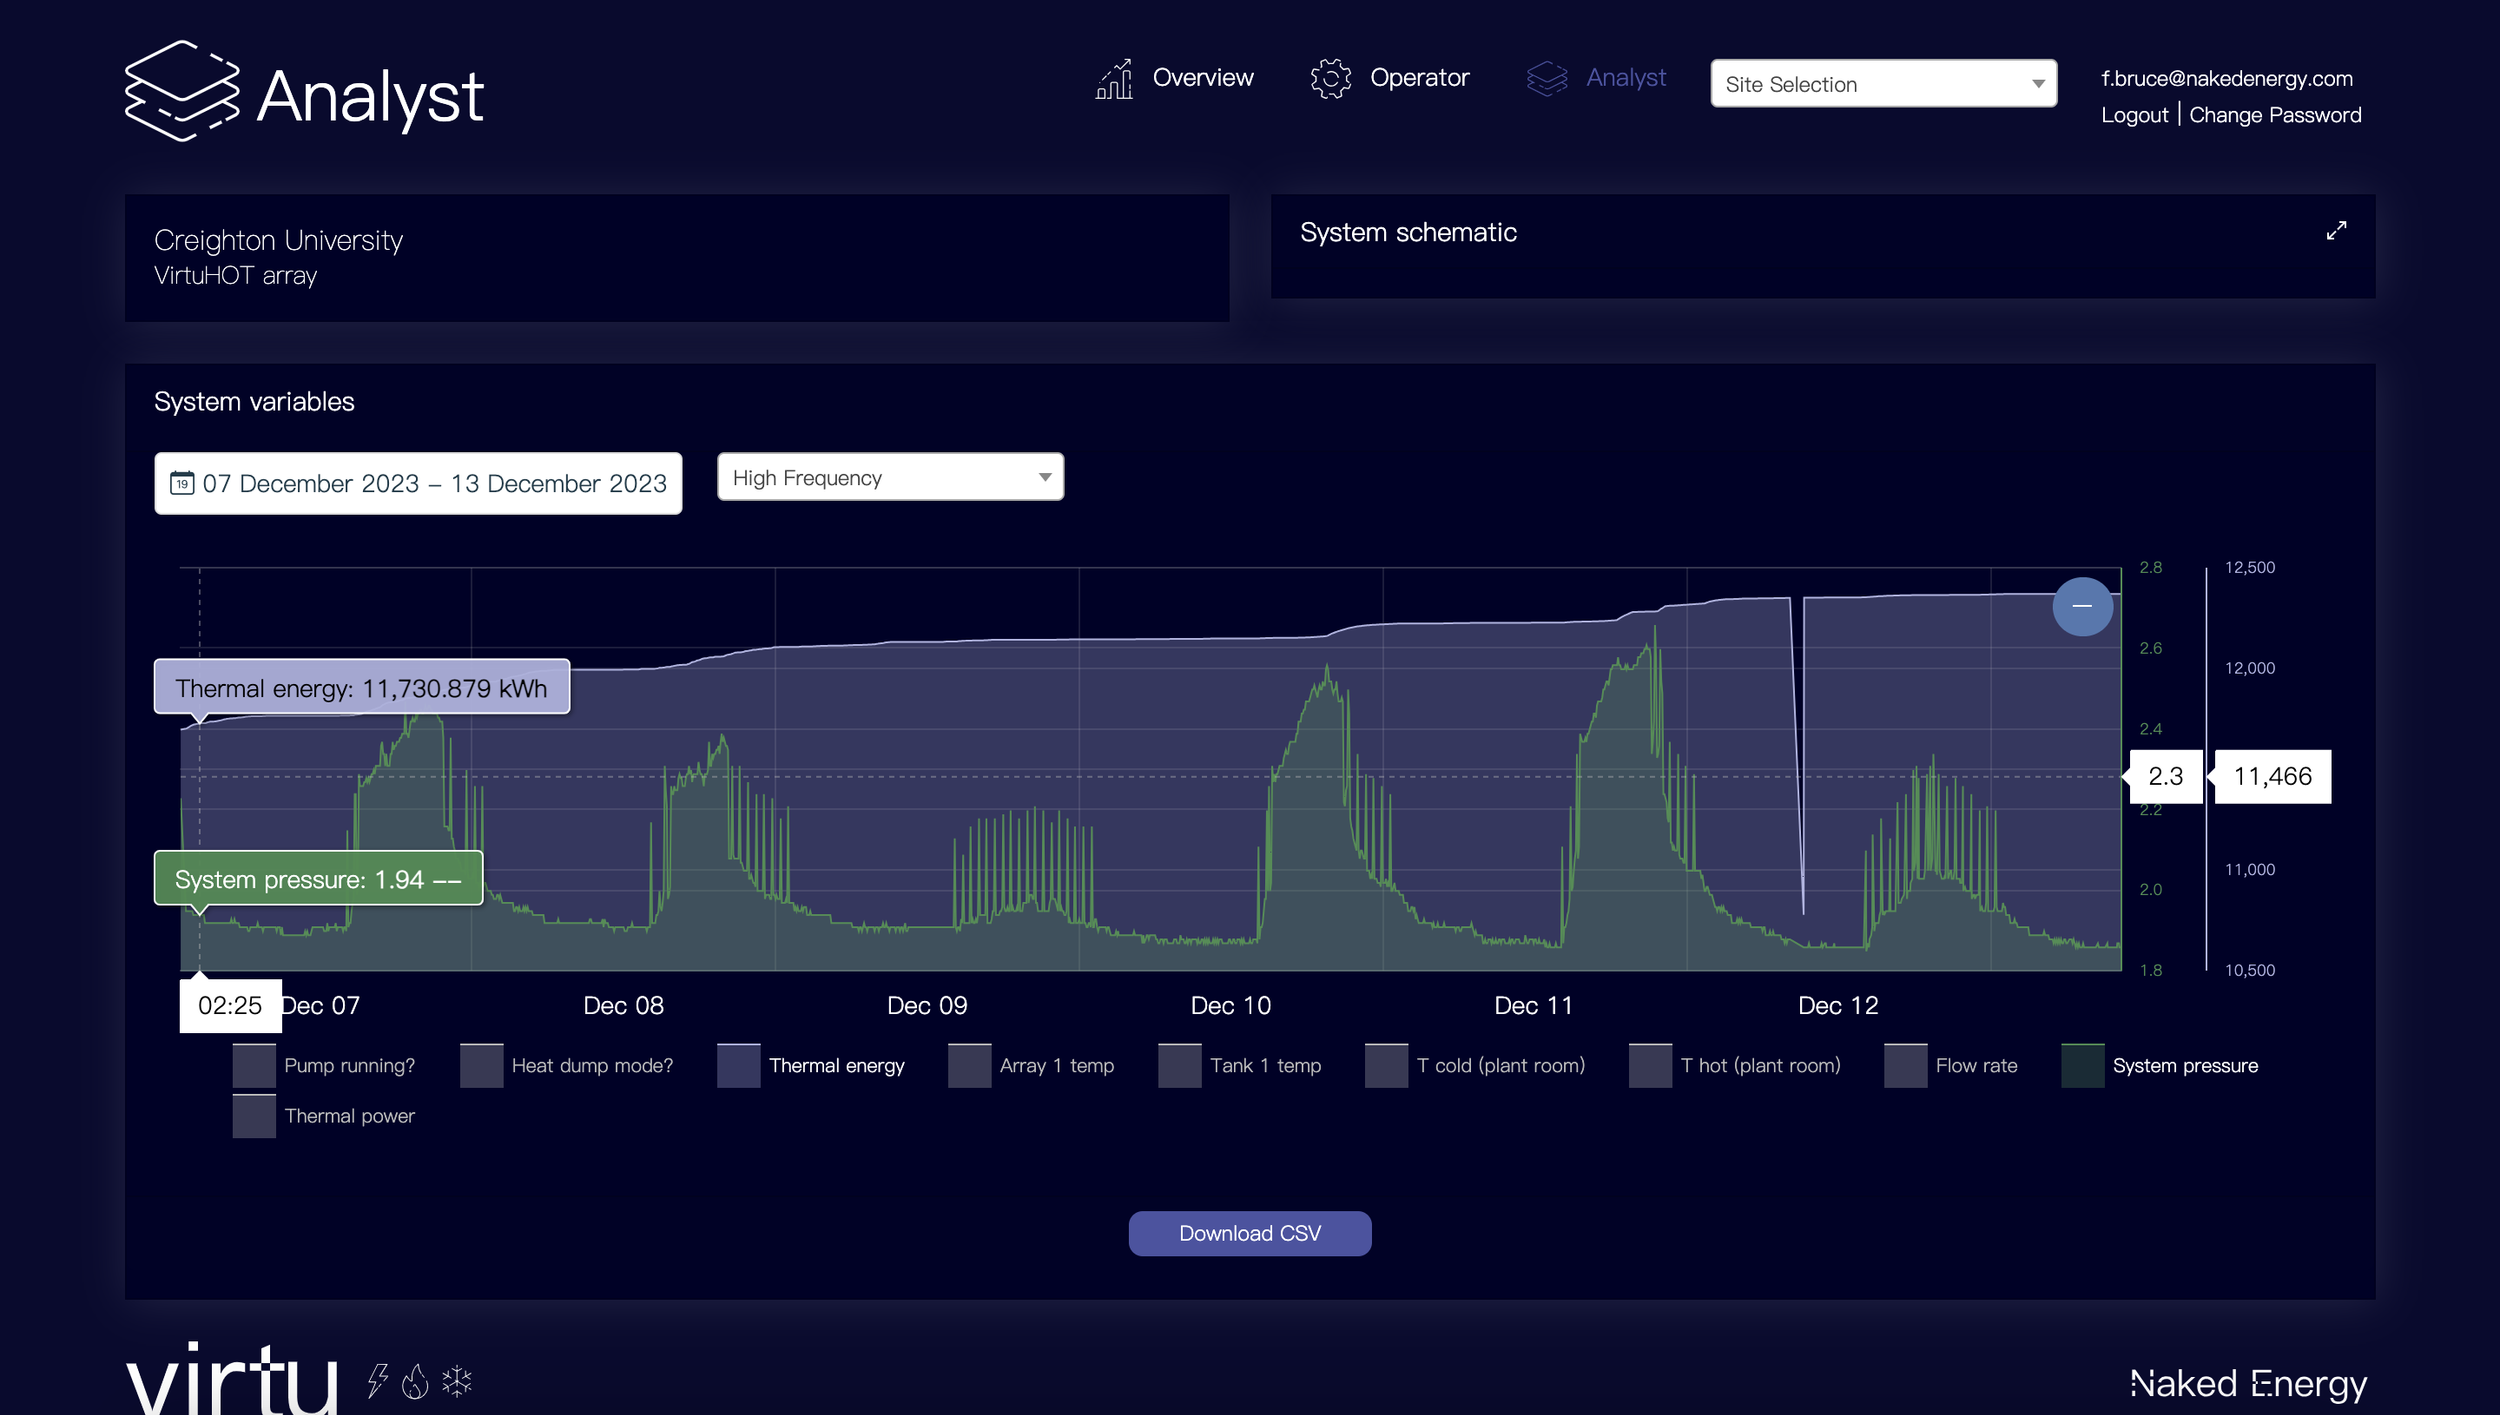Click the Operator gear icon
This screenshot has height=1415, width=2500.
coord(1330,78)
